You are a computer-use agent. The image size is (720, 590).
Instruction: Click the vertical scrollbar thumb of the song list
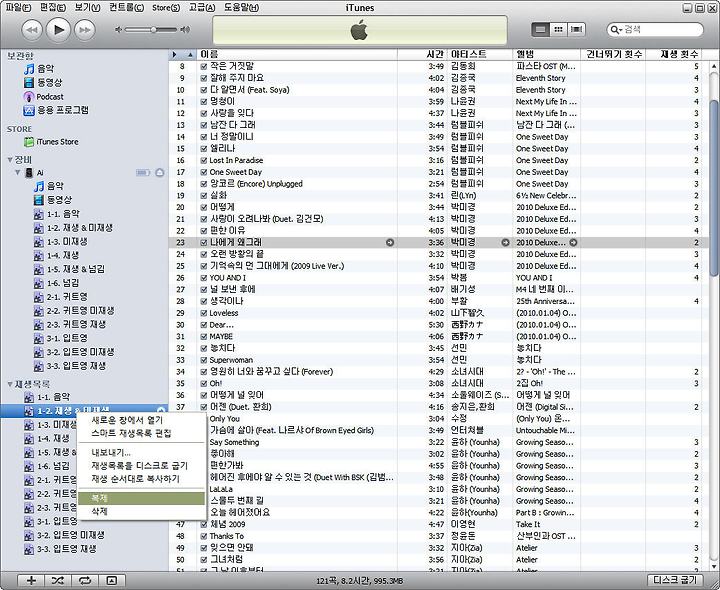coord(714,187)
